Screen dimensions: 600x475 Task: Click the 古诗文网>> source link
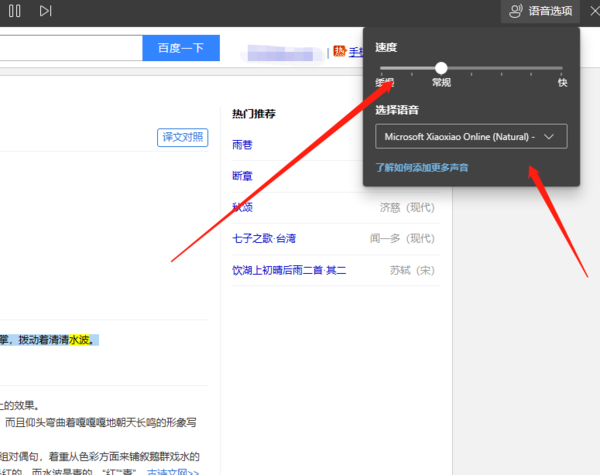click(173, 471)
